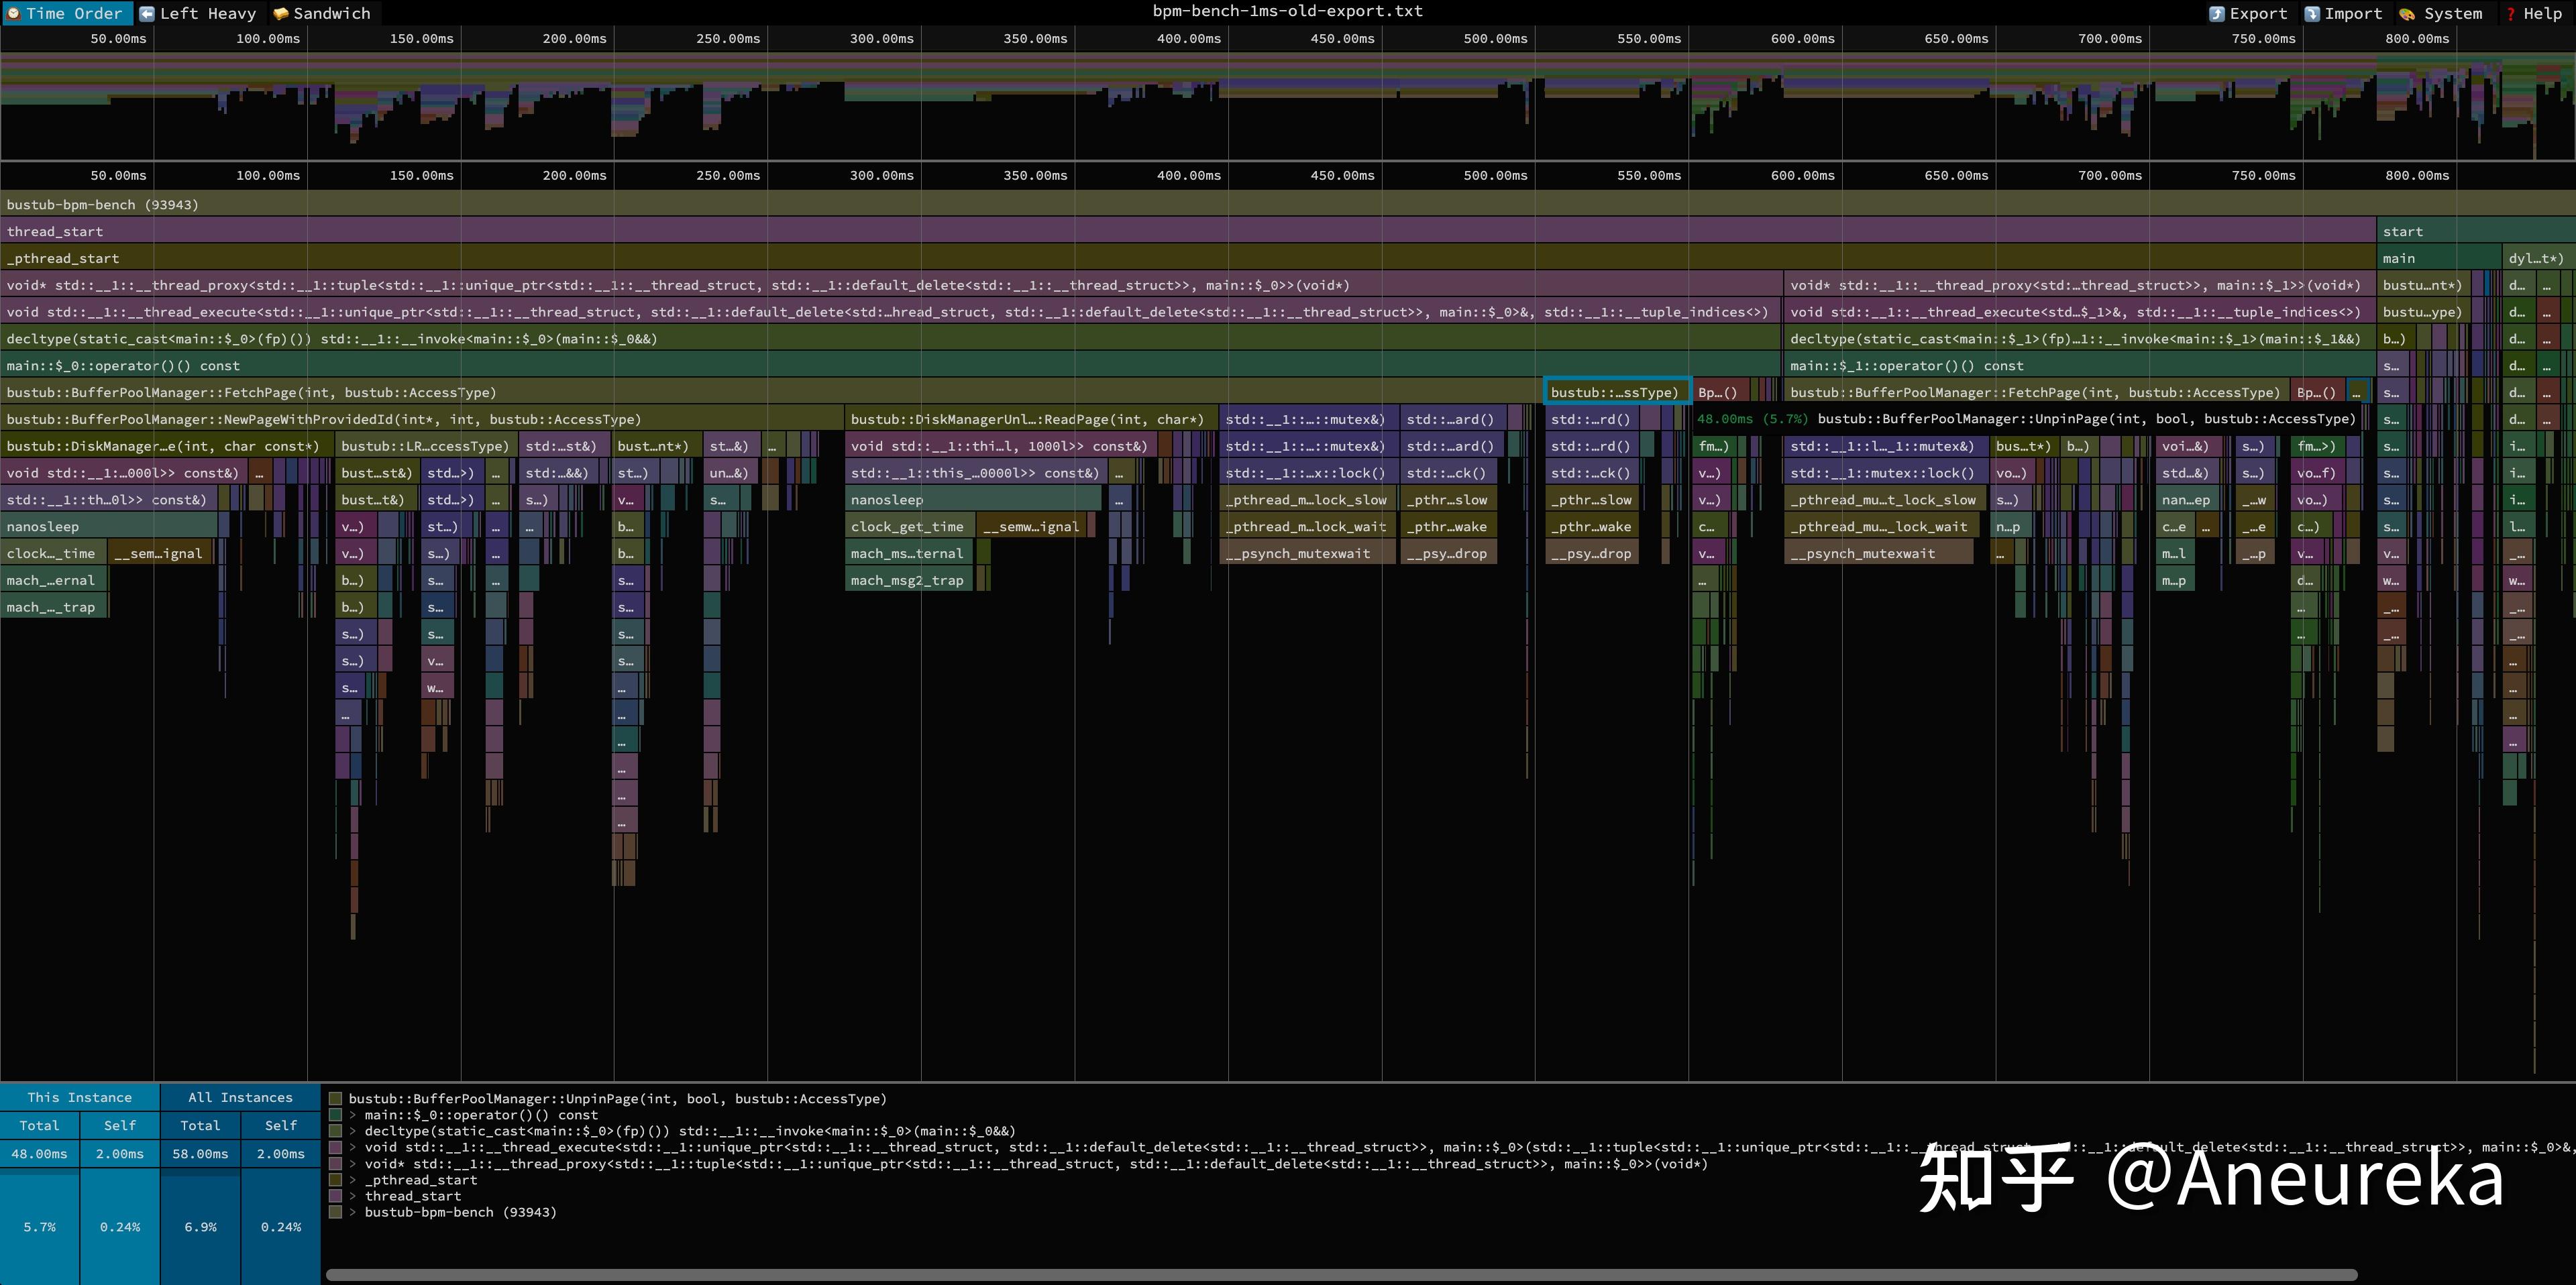Viewport: 2576px width, 1285px height.
Task: Click the __semw...ignal frame under ReadPage
Action: pyautogui.click(x=1032, y=526)
